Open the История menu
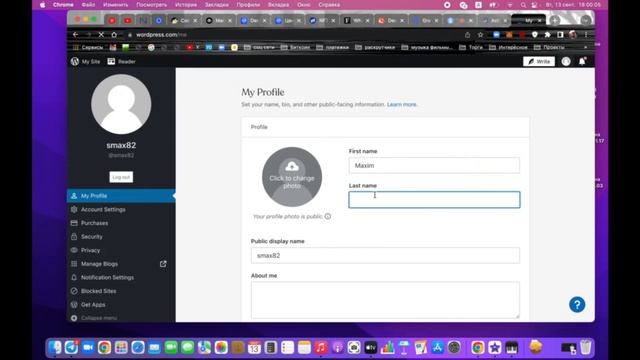Viewport: 640px width, 360px height. 186,5
